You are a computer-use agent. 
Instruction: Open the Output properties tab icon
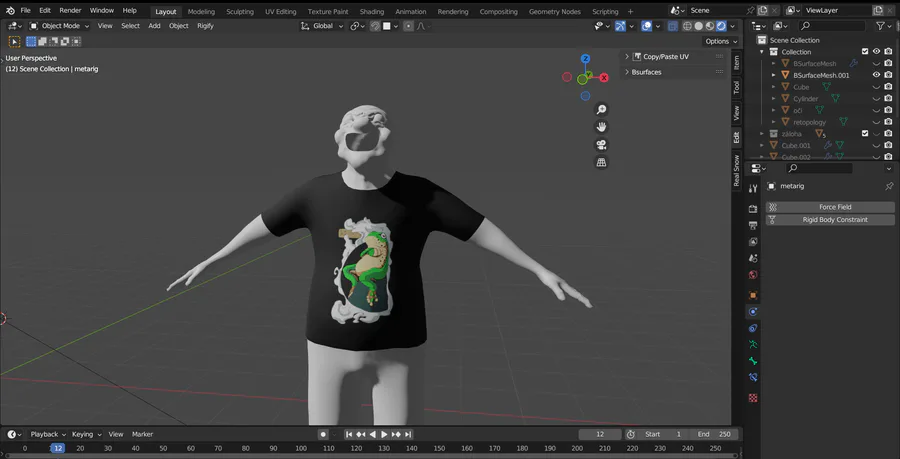(753, 225)
